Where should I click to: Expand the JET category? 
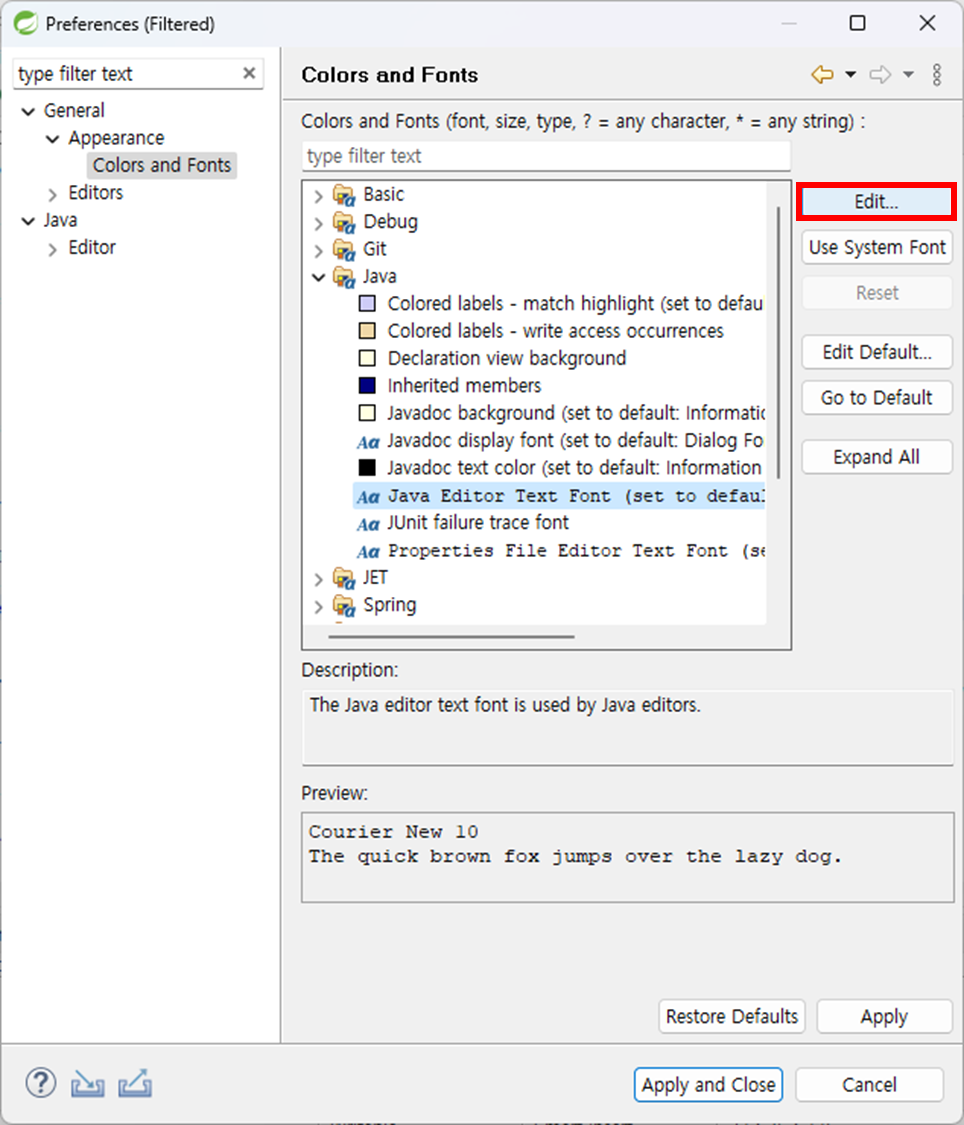tap(318, 579)
